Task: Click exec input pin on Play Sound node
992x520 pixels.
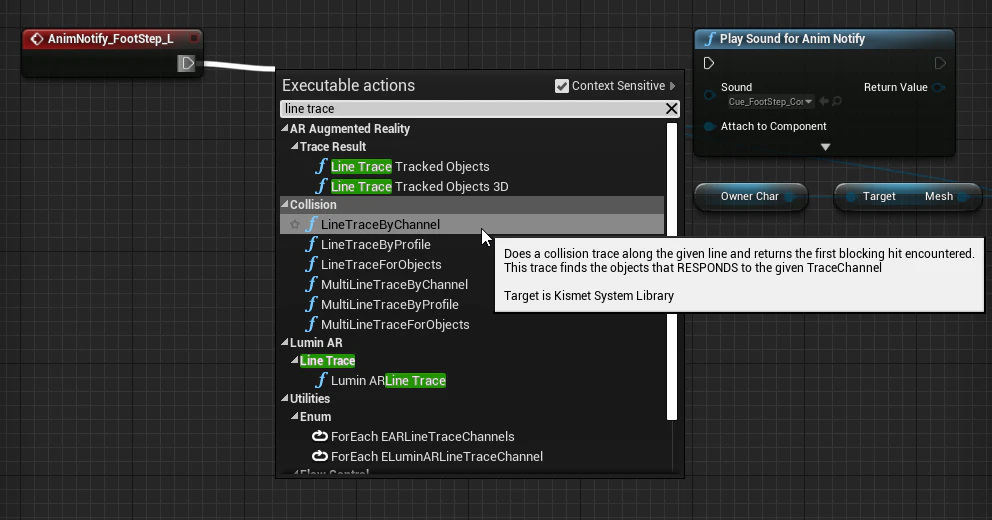Action: [709, 63]
